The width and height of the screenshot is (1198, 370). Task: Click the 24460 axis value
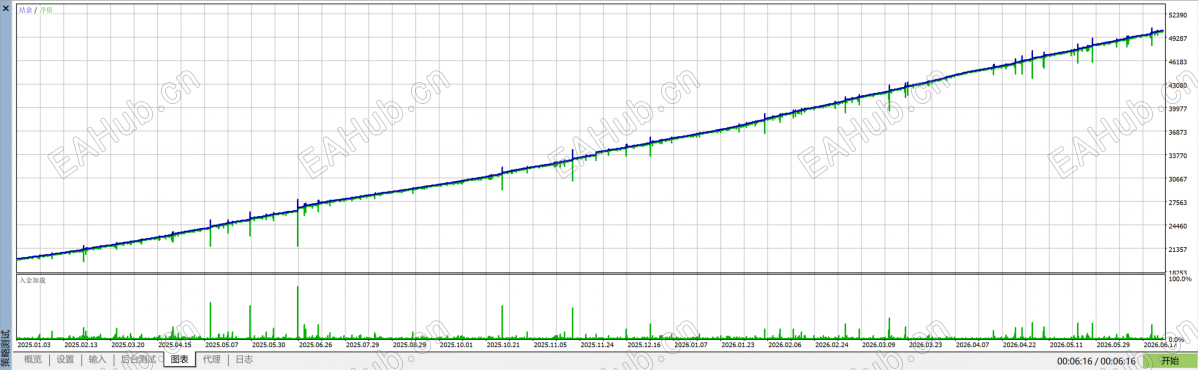pyautogui.click(x=1179, y=227)
